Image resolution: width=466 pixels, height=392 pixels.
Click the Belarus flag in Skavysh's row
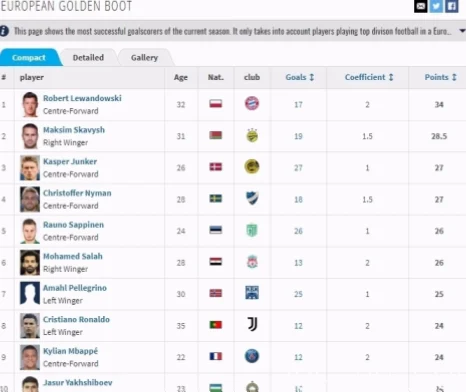(x=216, y=135)
